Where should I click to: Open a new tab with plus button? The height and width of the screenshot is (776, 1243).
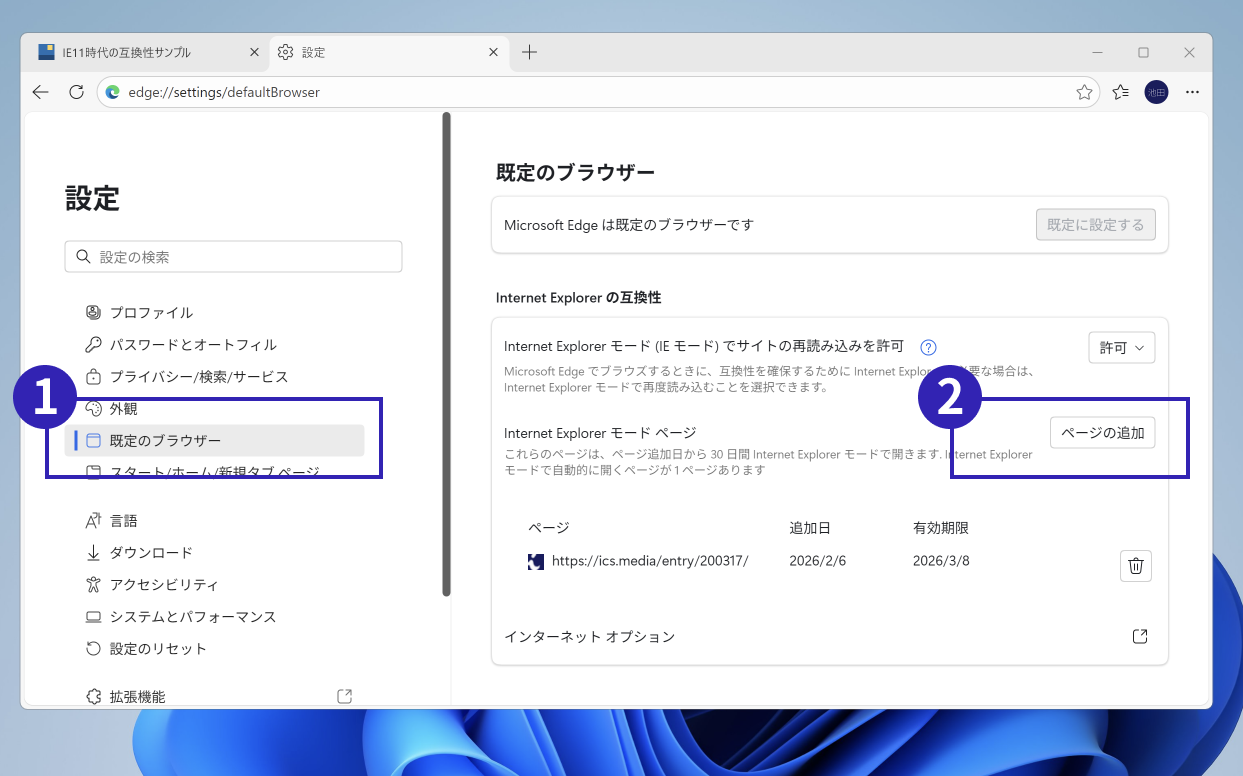click(530, 52)
